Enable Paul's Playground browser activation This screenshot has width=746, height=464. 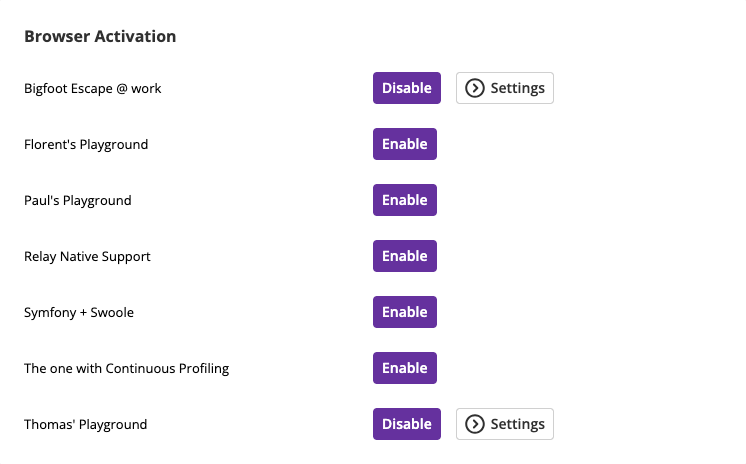[405, 200]
